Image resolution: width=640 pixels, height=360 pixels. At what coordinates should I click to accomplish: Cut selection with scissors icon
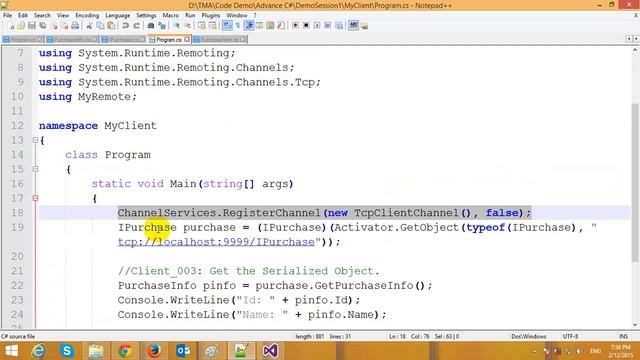(89, 26)
